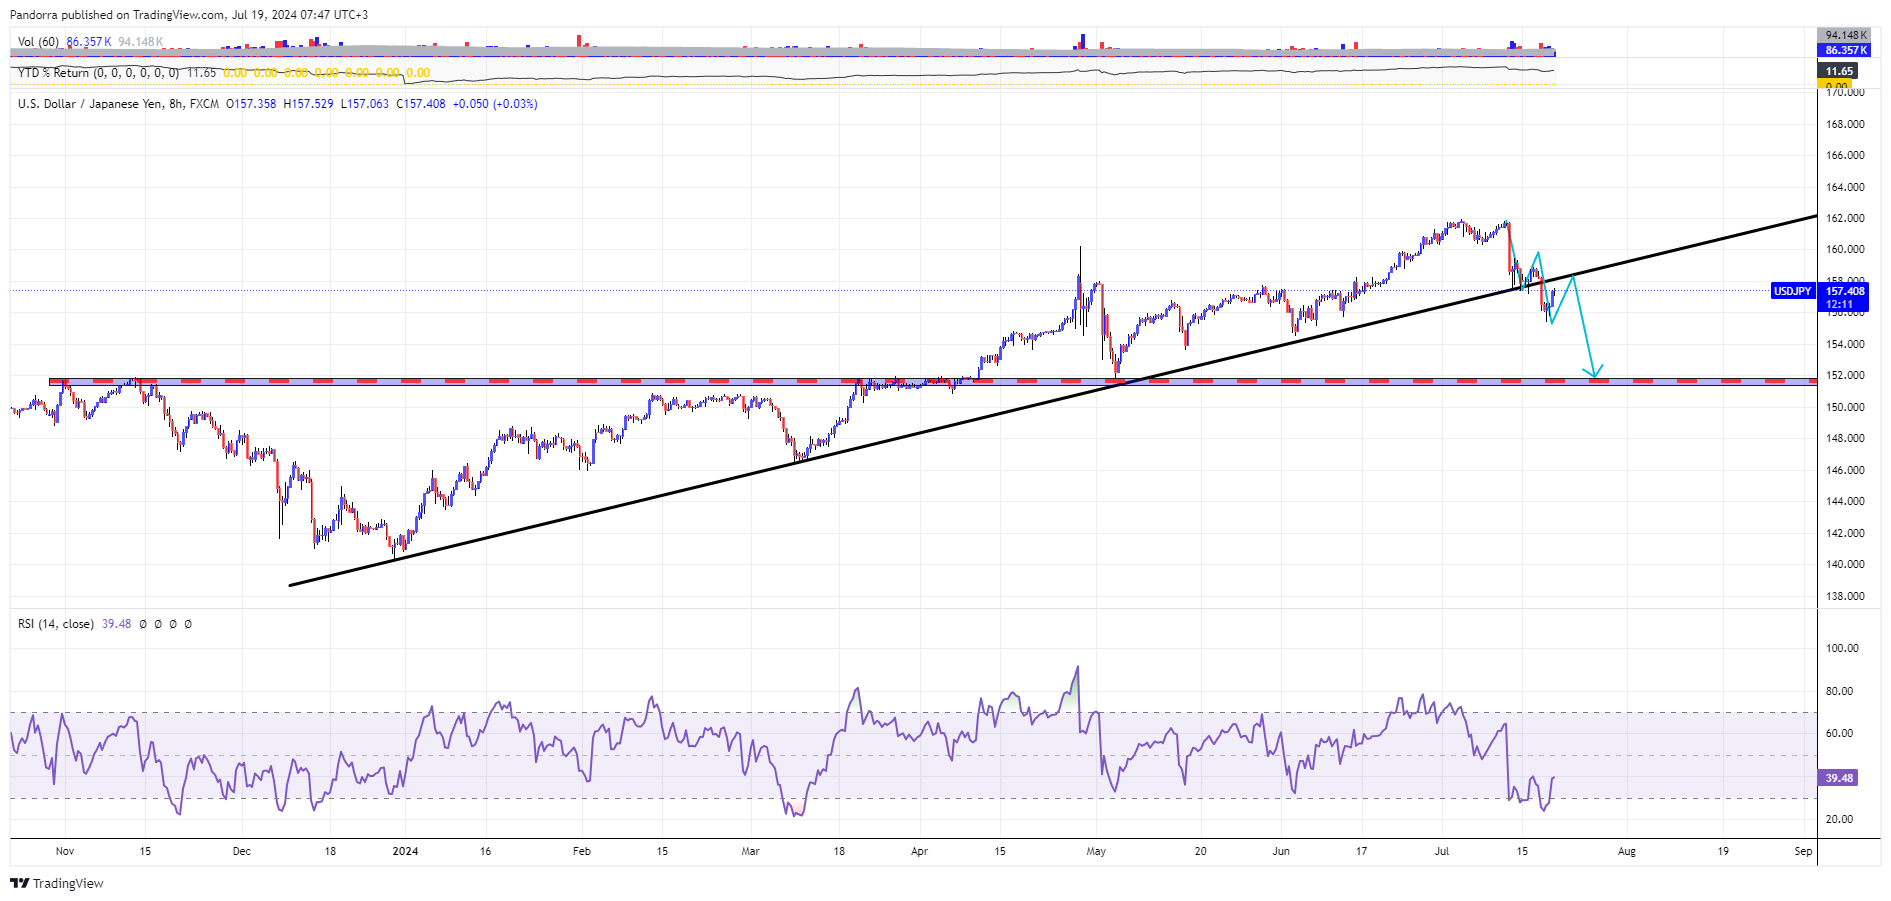Click the RSI (14, close) indicator label
Viewport: 1891px width, 901px height.
tap(56, 624)
